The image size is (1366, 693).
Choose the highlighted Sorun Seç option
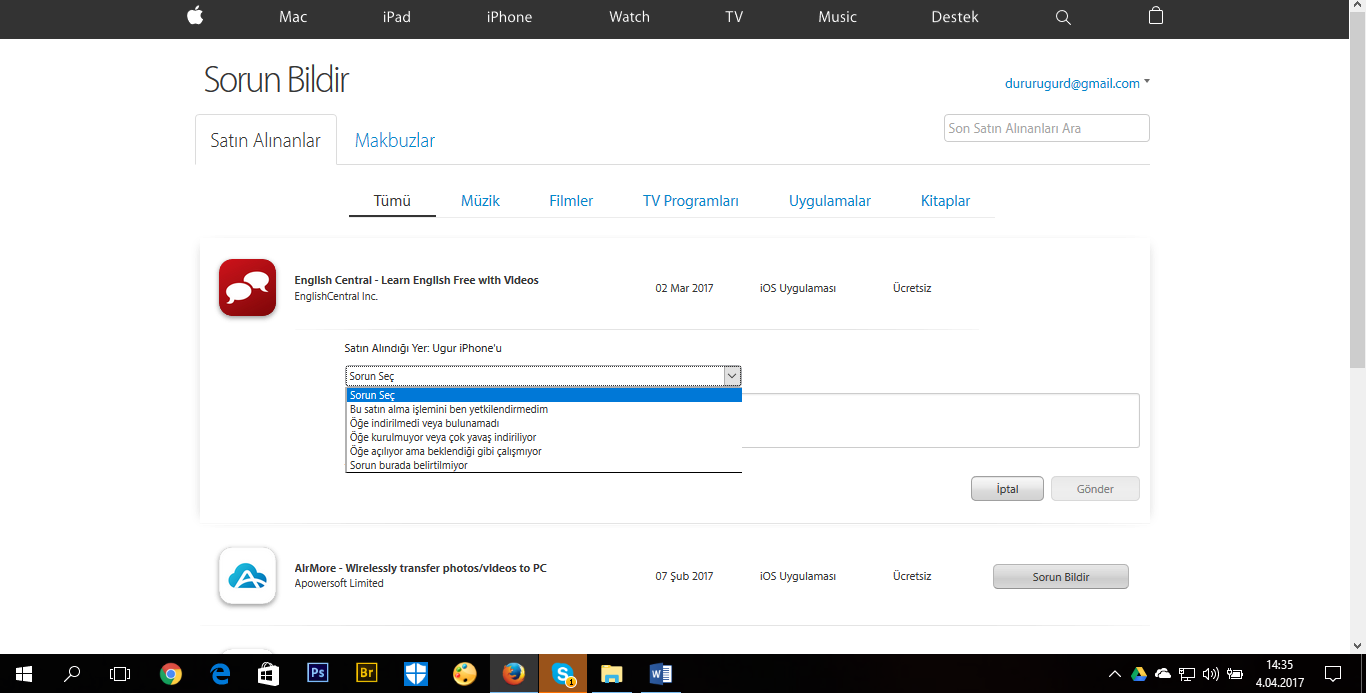(544, 395)
